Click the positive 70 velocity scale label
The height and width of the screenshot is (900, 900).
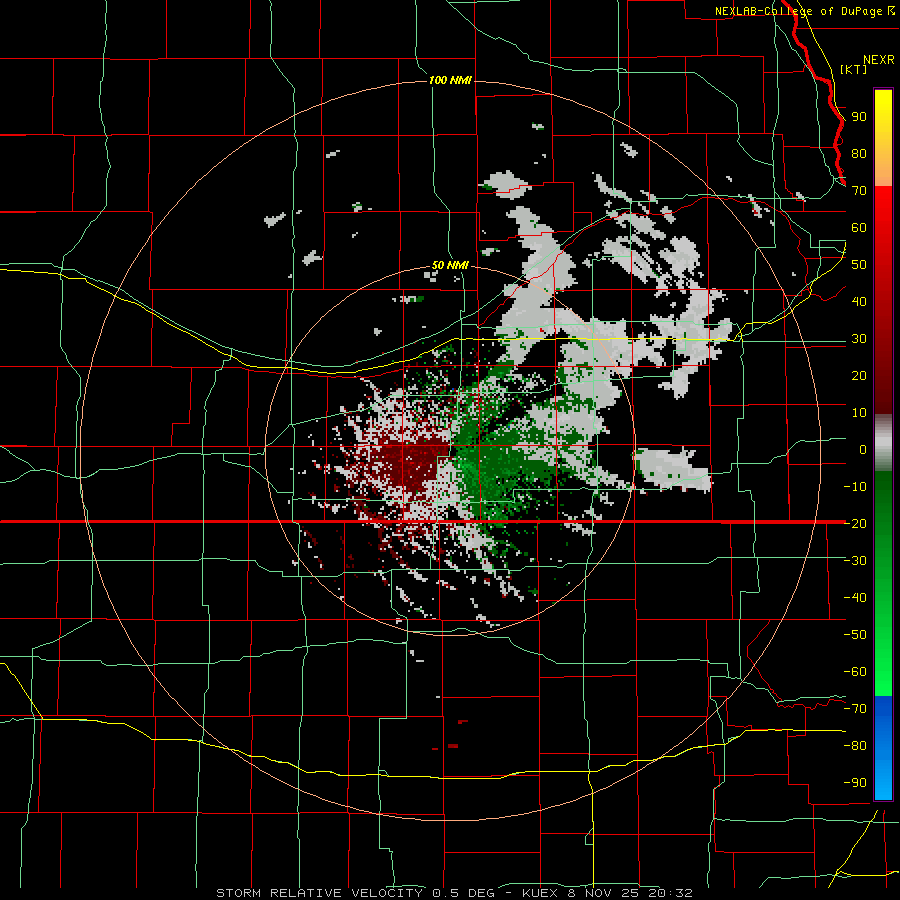(859, 191)
